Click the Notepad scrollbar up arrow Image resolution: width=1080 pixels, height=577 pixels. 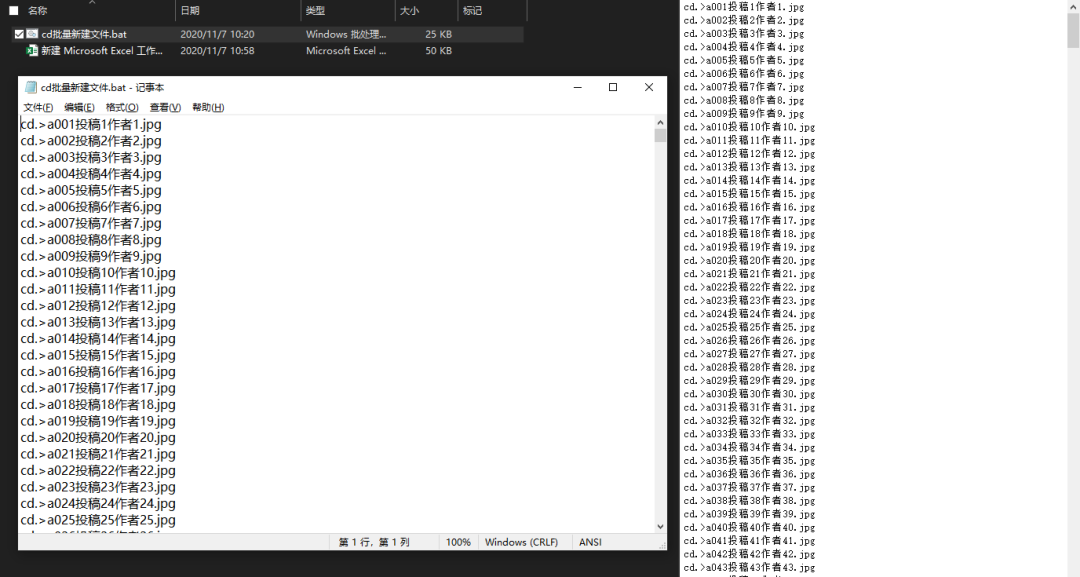pos(660,122)
